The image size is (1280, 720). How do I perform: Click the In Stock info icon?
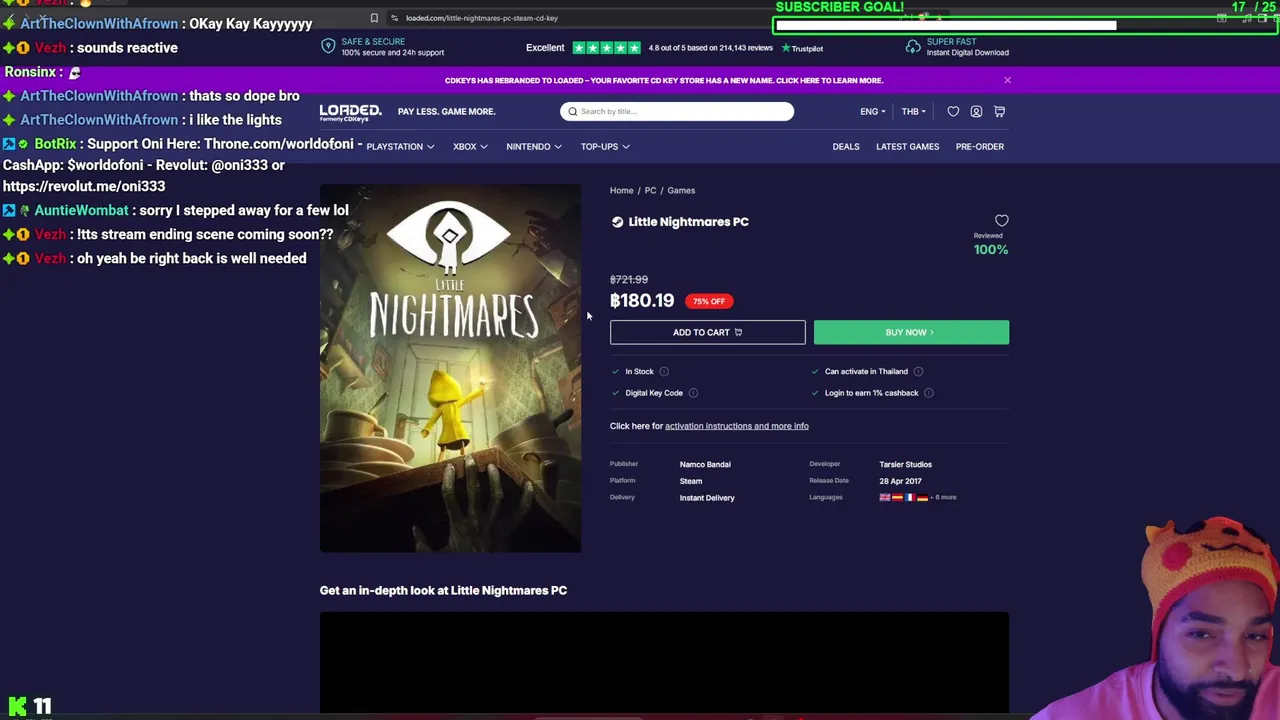pyautogui.click(x=664, y=371)
